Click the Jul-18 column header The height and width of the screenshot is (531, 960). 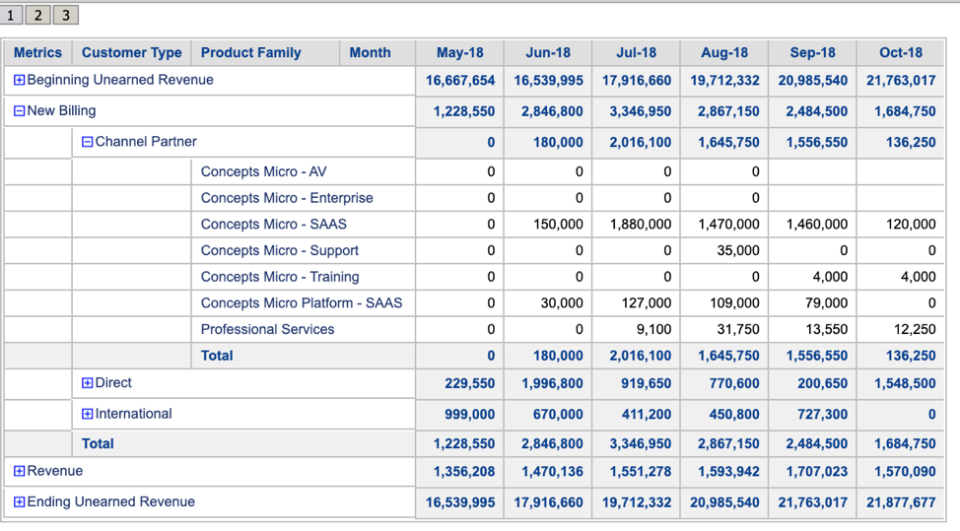pos(636,53)
